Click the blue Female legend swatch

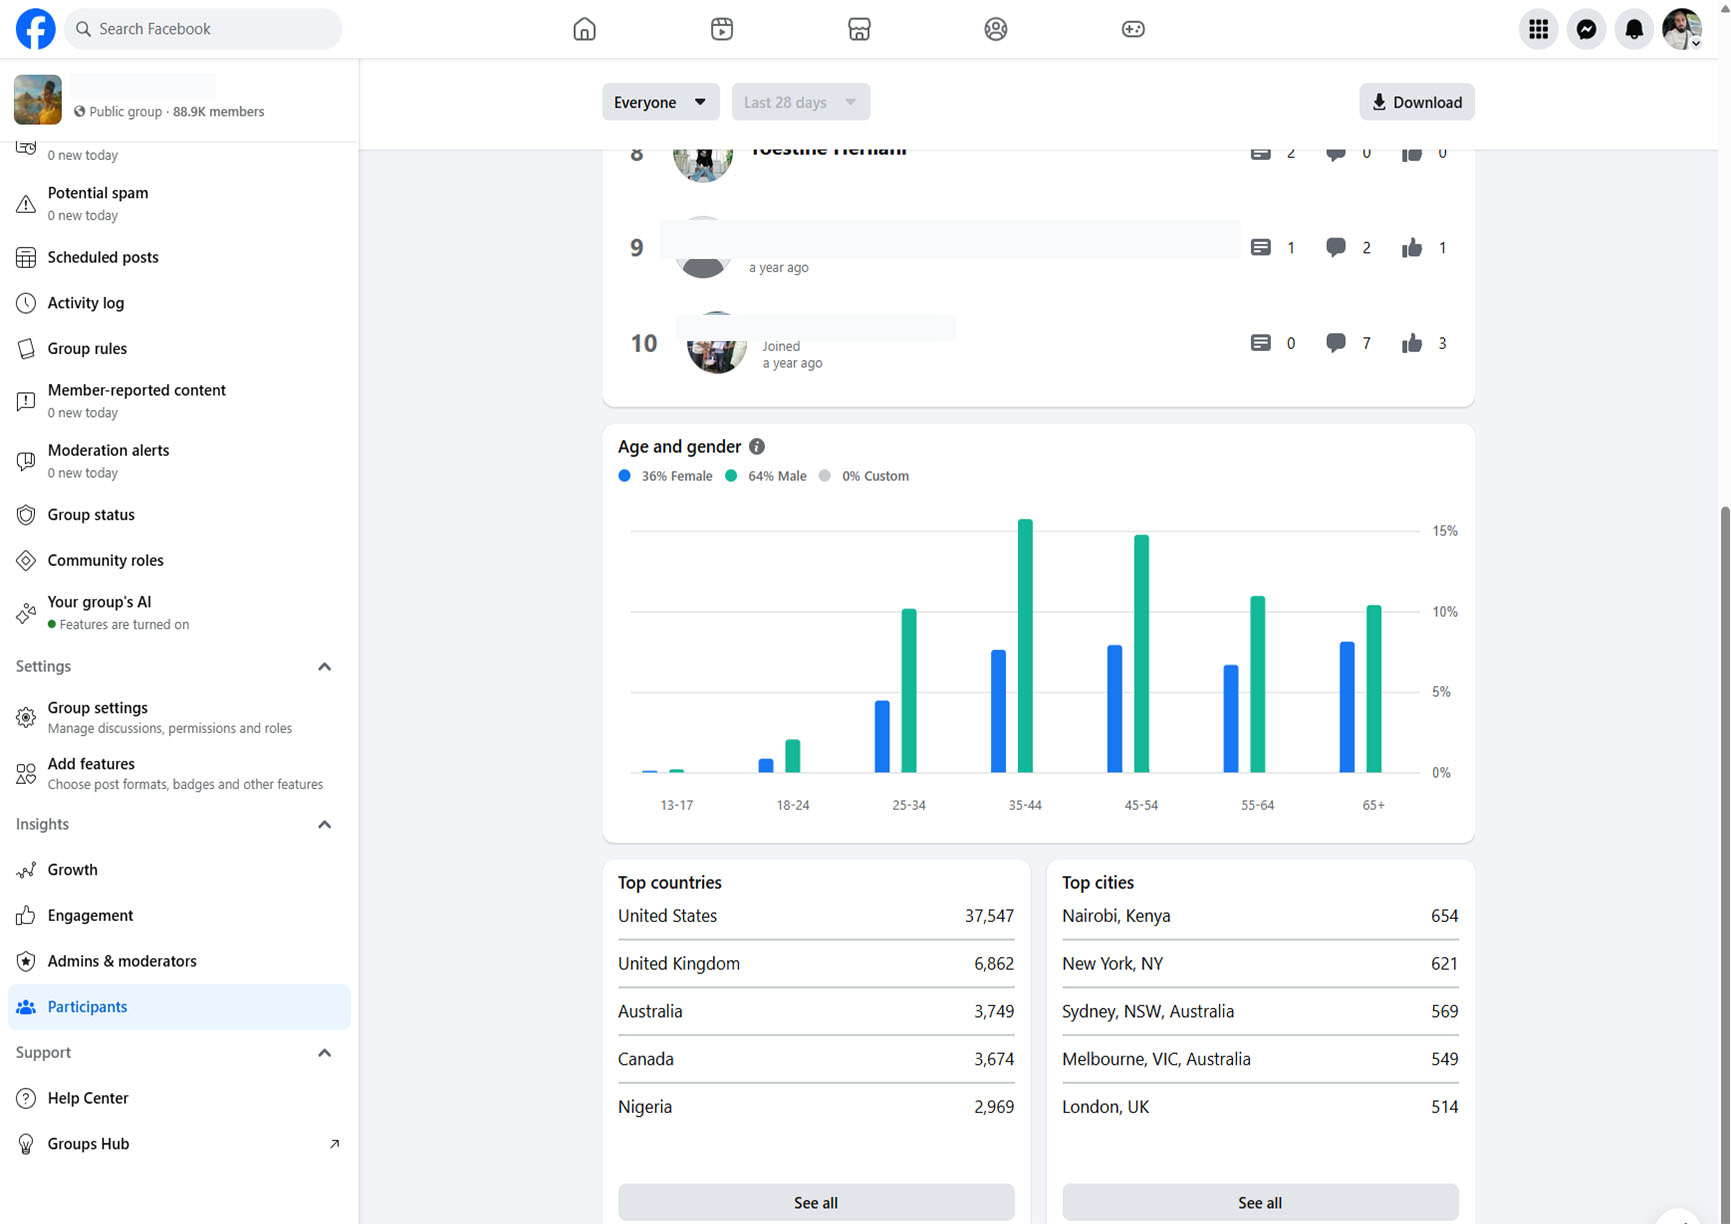625,476
